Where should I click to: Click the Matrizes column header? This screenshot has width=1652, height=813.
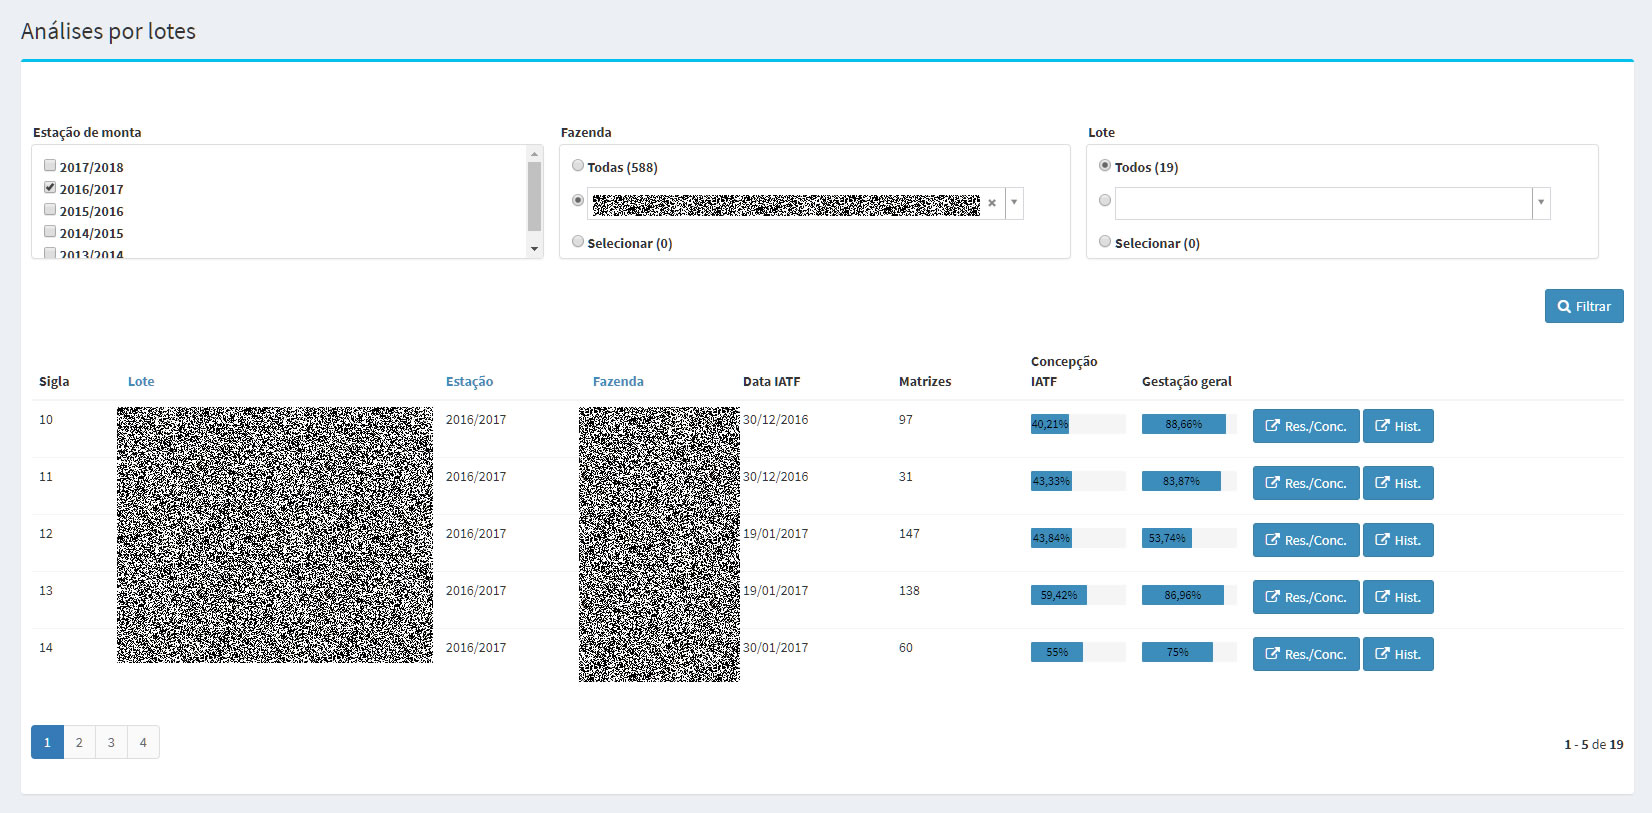pyautogui.click(x=925, y=381)
